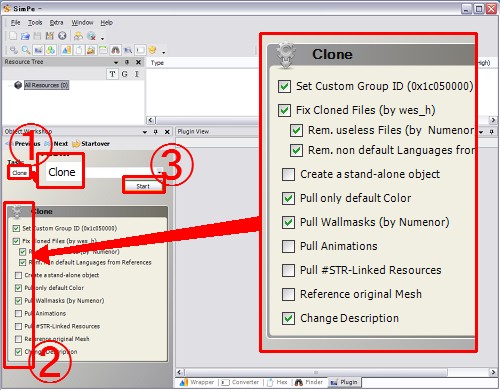Toggle Pull Wallmasks checkbox in Object Workshop
The image size is (500, 390).
point(18,301)
